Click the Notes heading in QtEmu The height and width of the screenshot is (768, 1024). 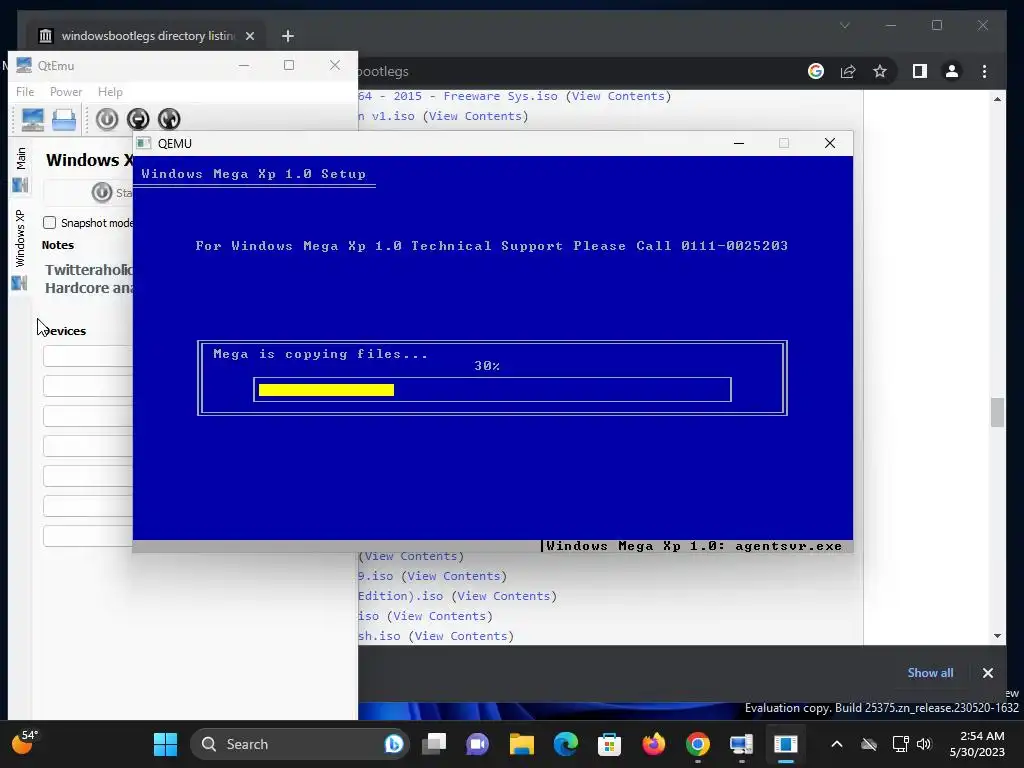[x=57, y=245]
